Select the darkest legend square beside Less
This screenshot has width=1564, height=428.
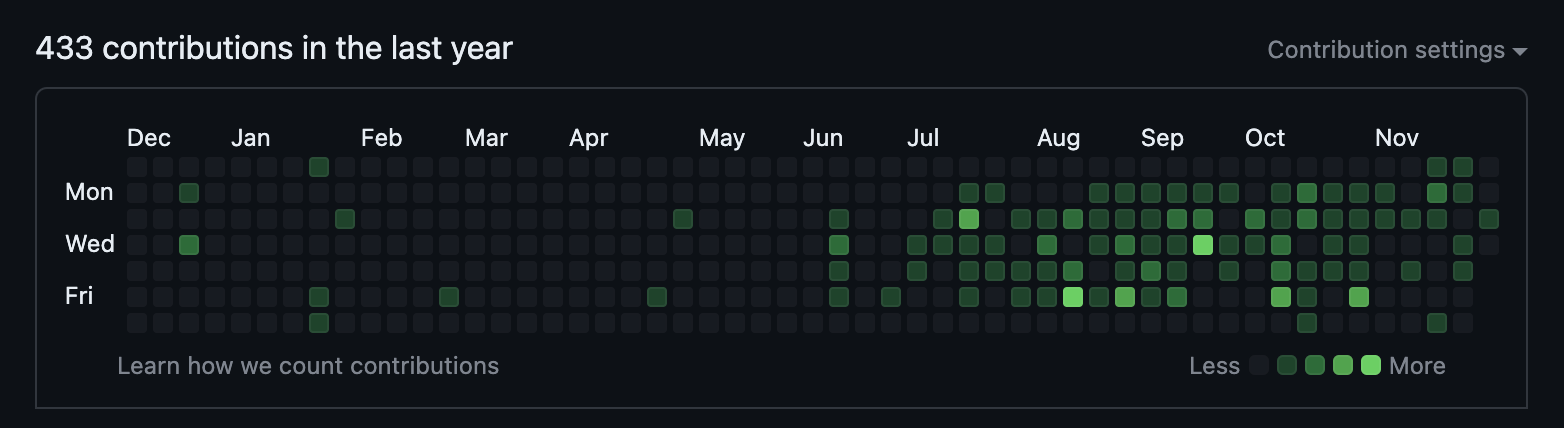point(1259,365)
